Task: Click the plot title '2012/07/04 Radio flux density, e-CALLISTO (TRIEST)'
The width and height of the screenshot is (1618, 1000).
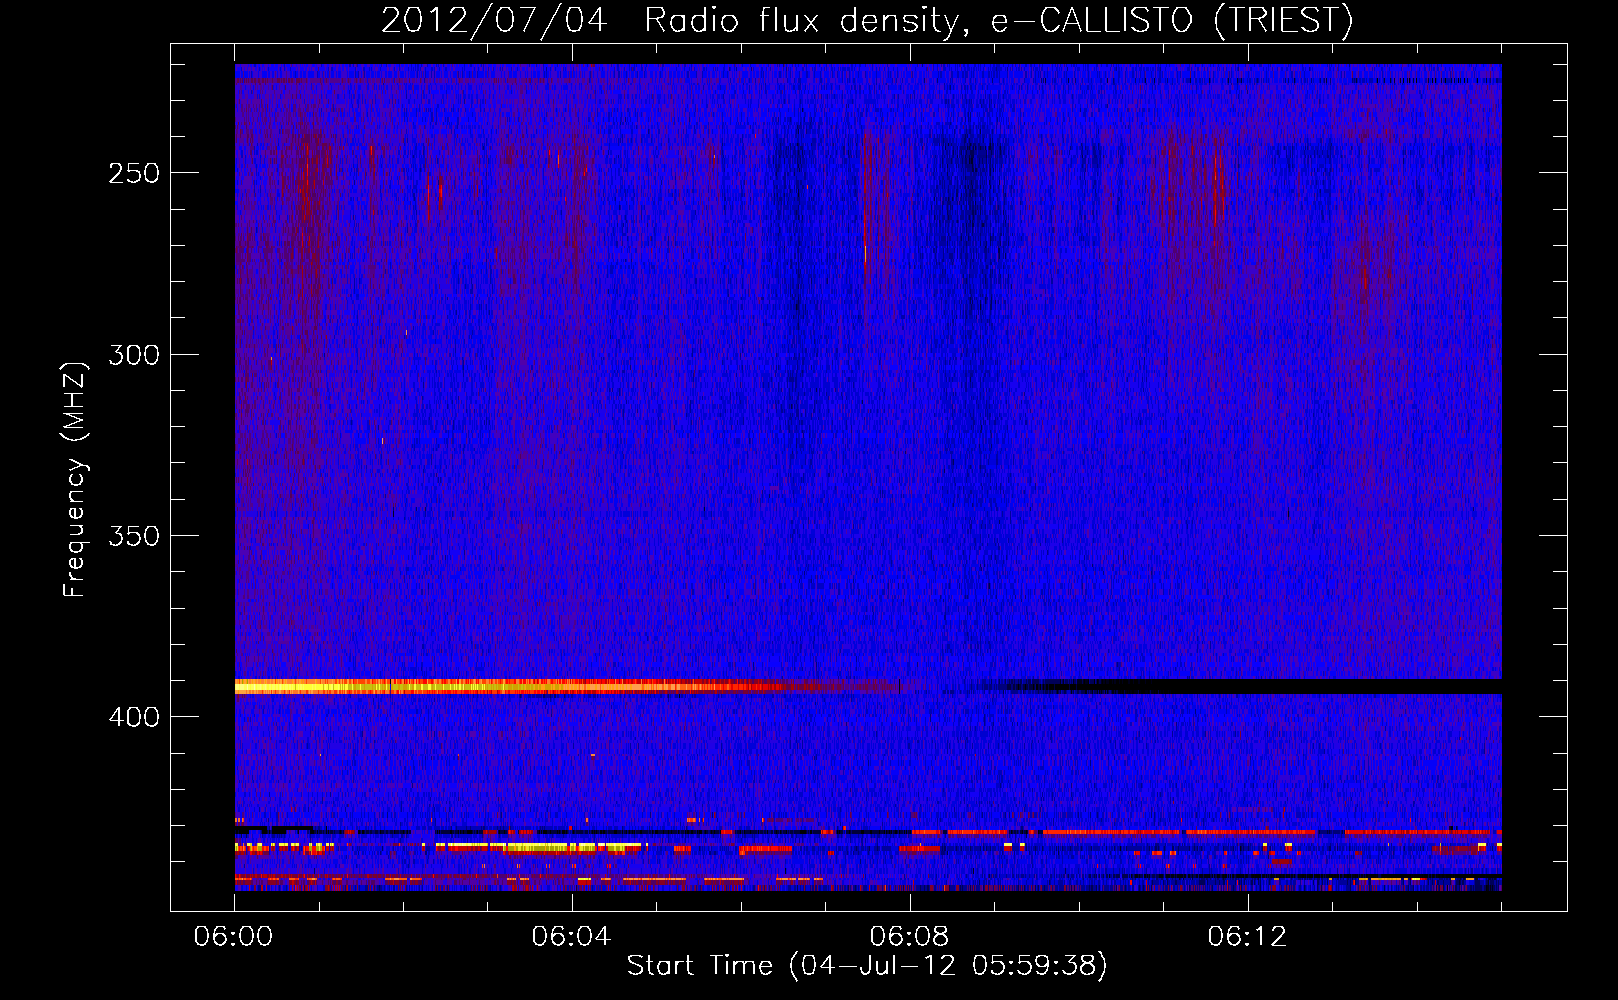Action: click(x=866, y=20)
